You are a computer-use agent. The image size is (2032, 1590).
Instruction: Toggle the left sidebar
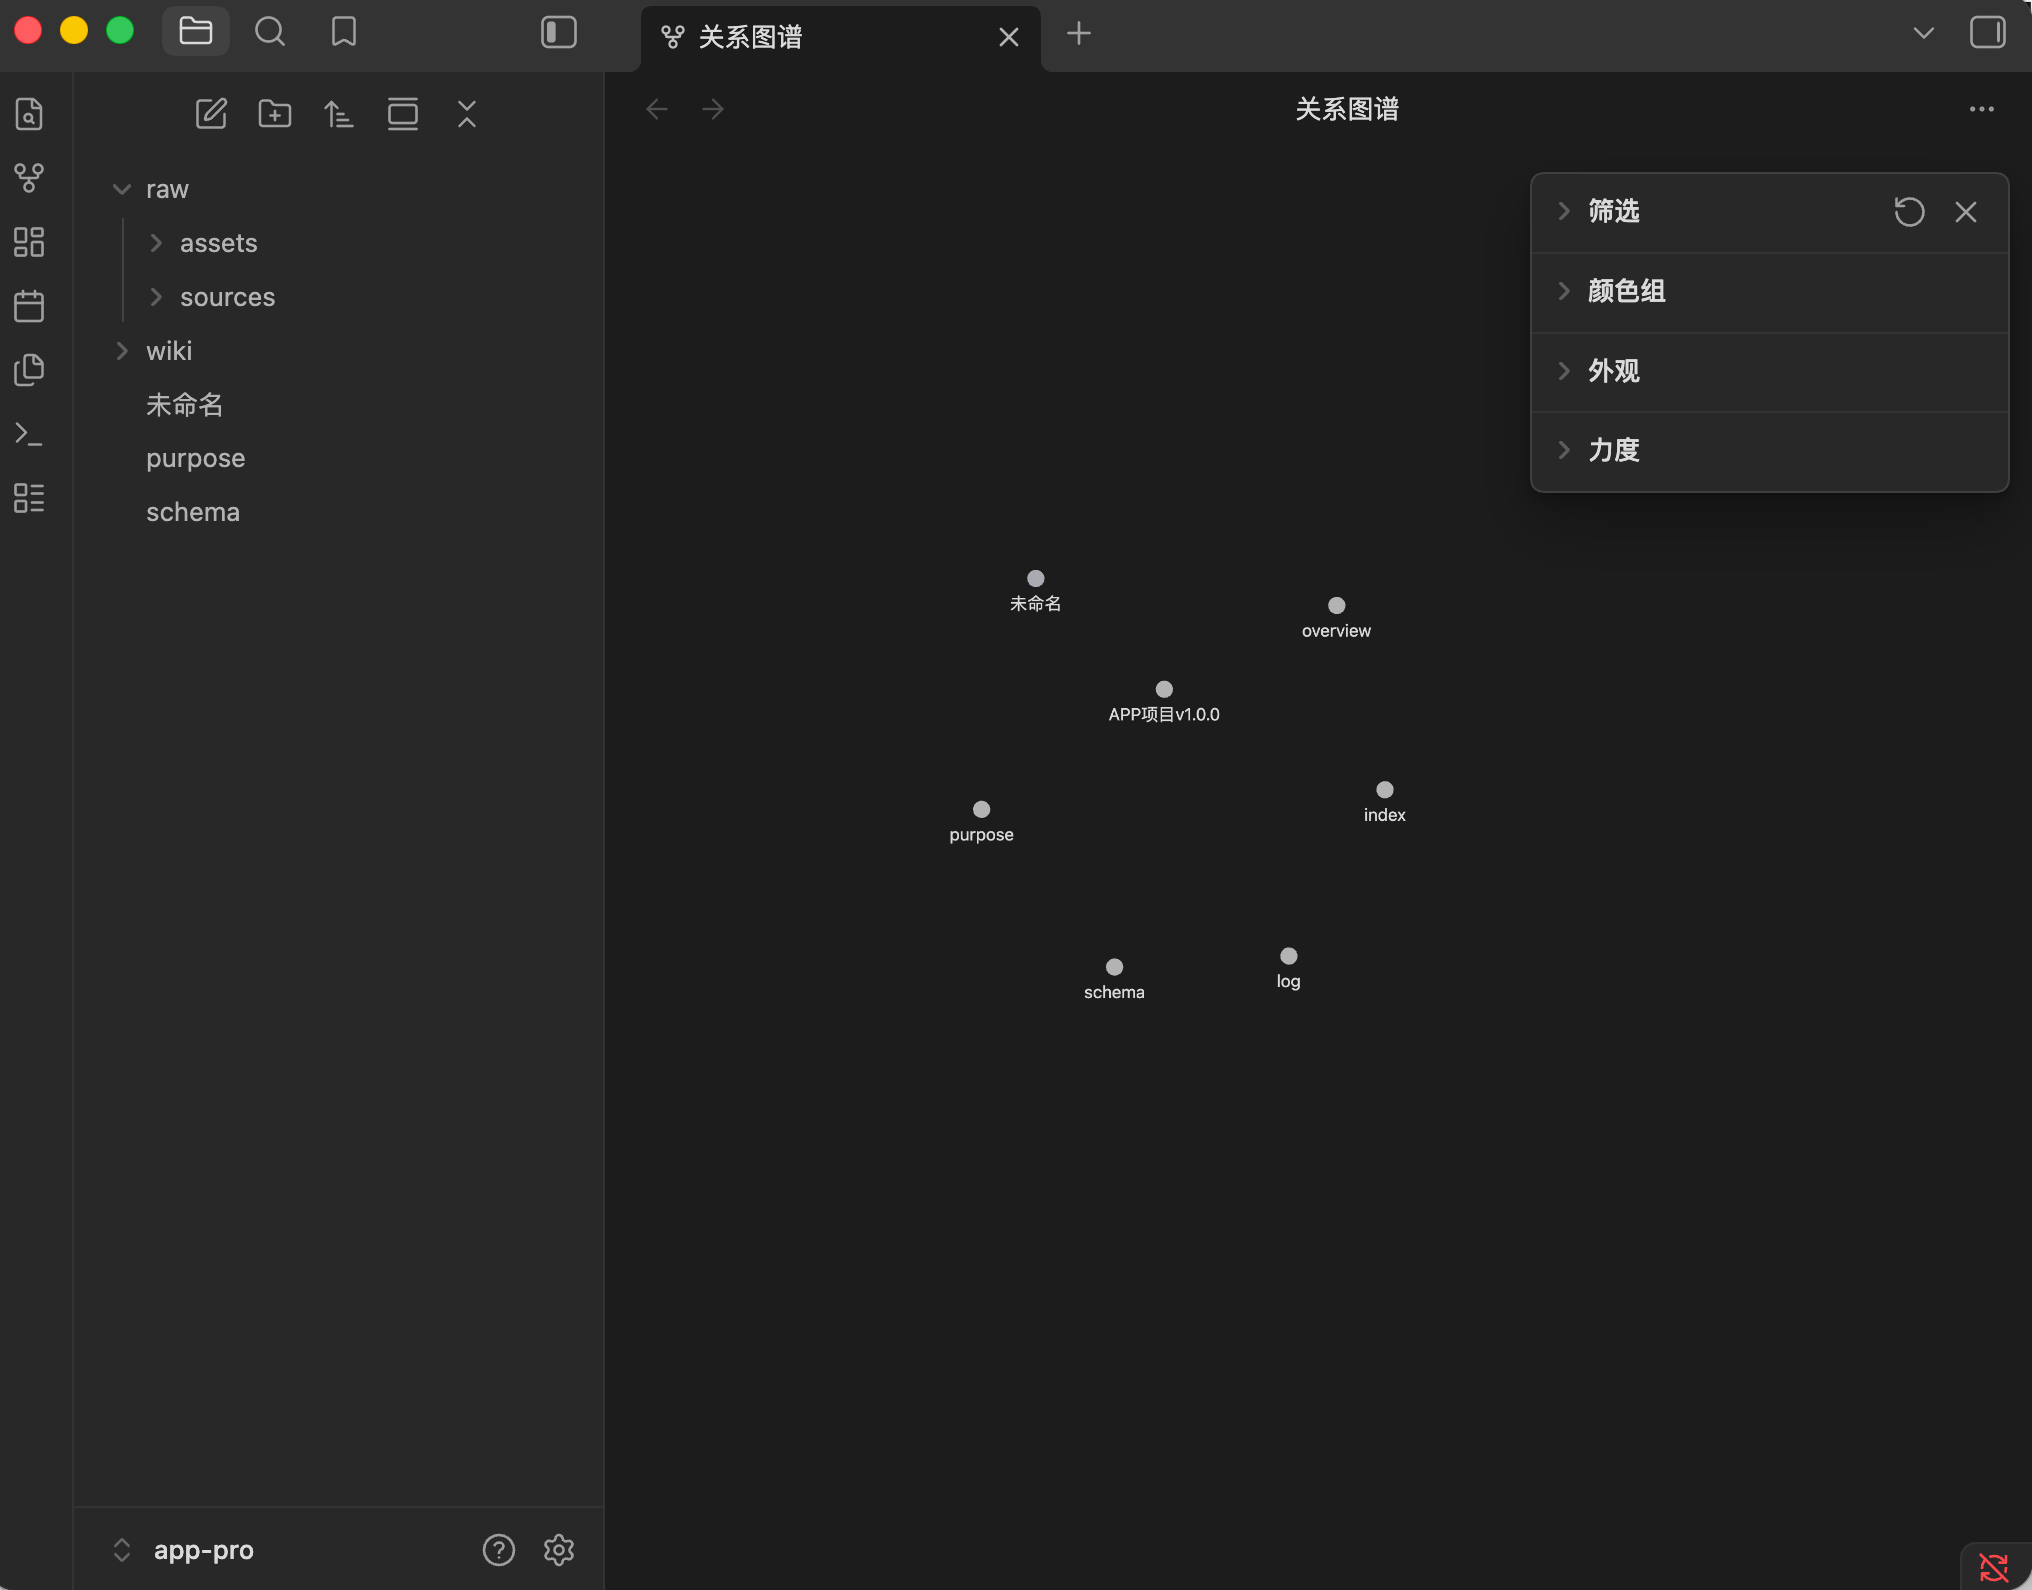559,32
